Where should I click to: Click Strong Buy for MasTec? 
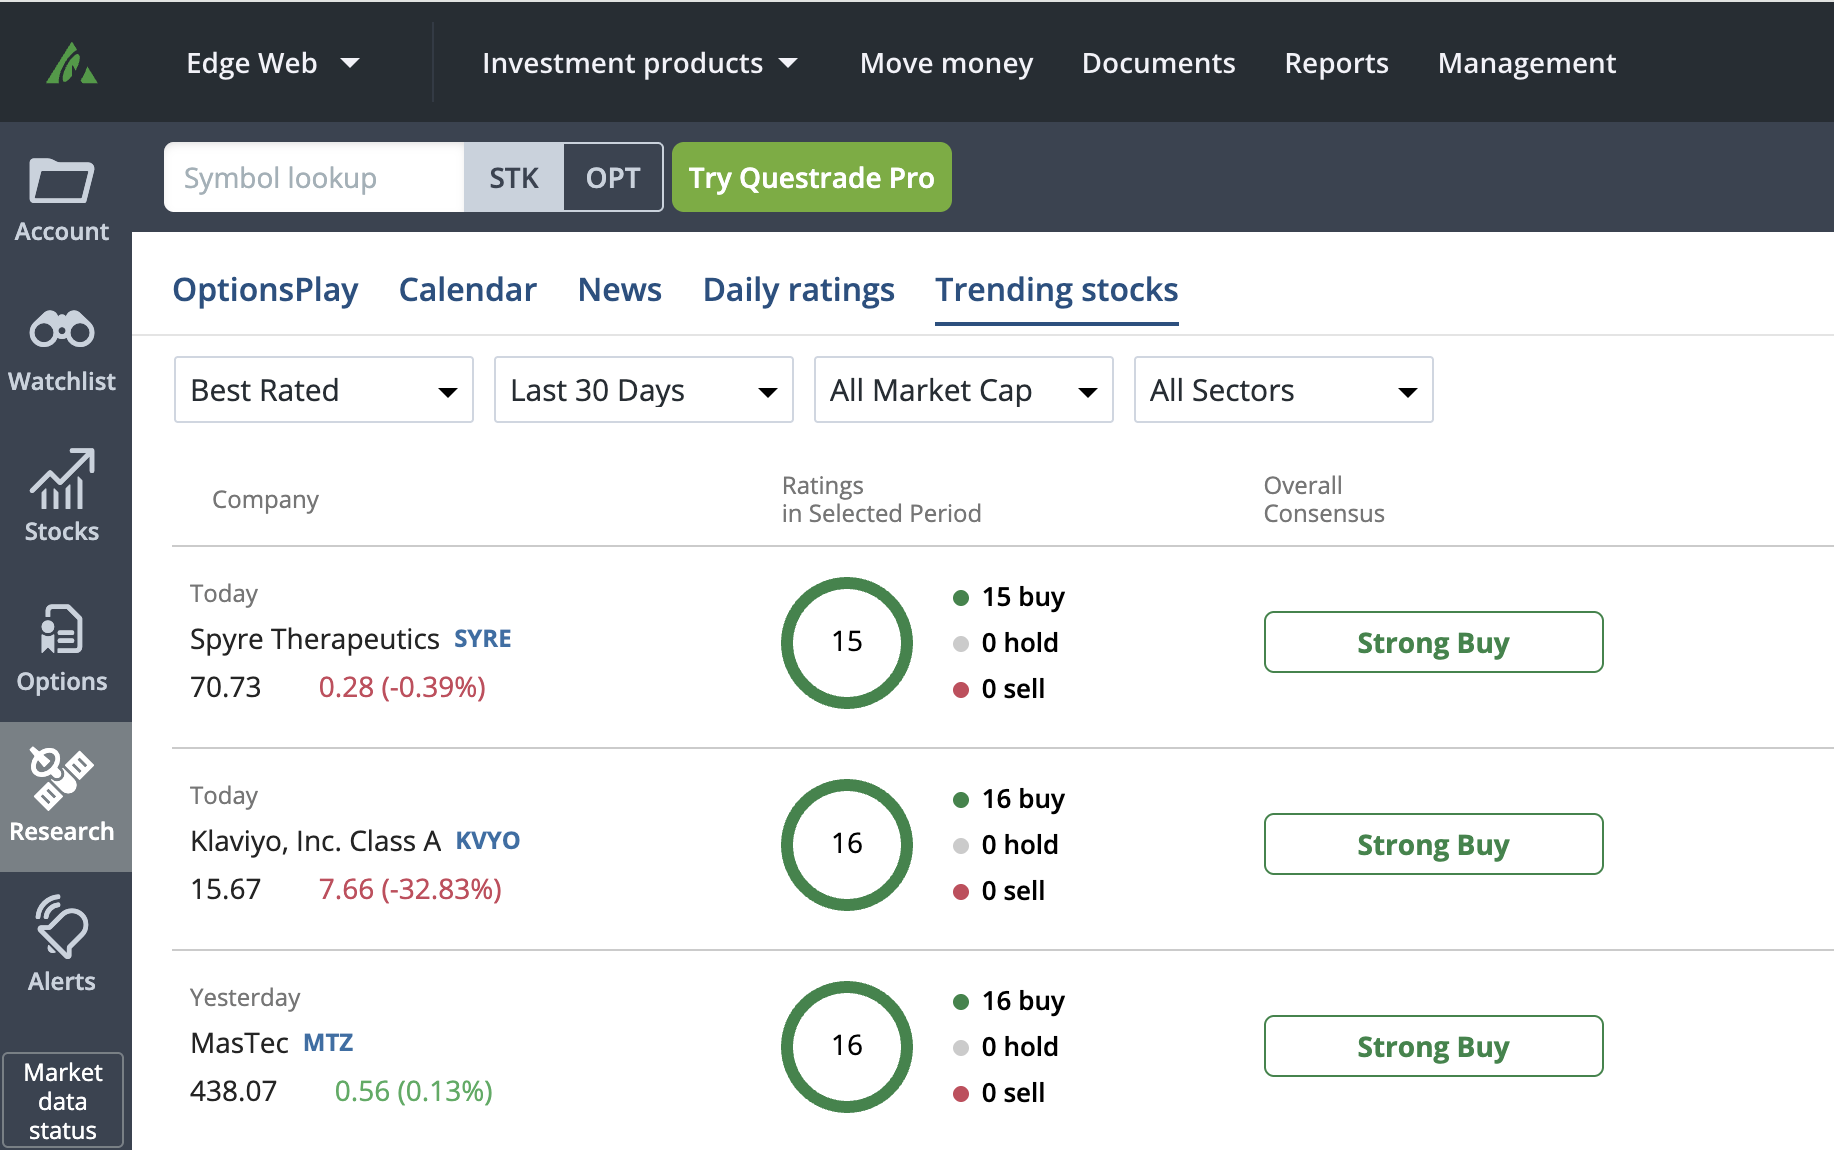[x=1433, y=1046]
